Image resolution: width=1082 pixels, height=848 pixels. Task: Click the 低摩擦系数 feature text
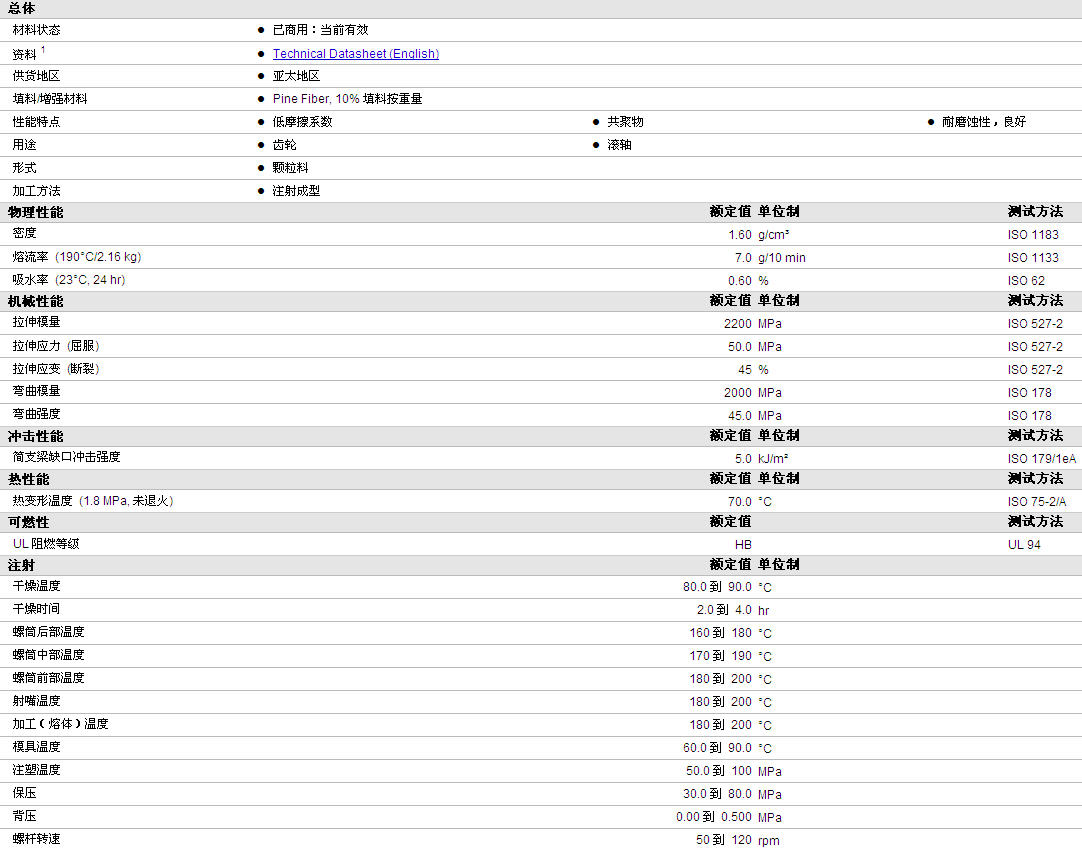point(302,121)
